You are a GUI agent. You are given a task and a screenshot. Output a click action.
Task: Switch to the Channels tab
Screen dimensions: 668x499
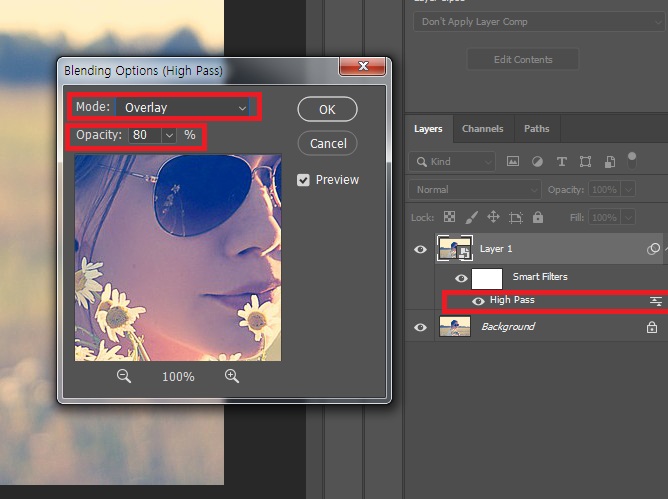click(482, 129)
